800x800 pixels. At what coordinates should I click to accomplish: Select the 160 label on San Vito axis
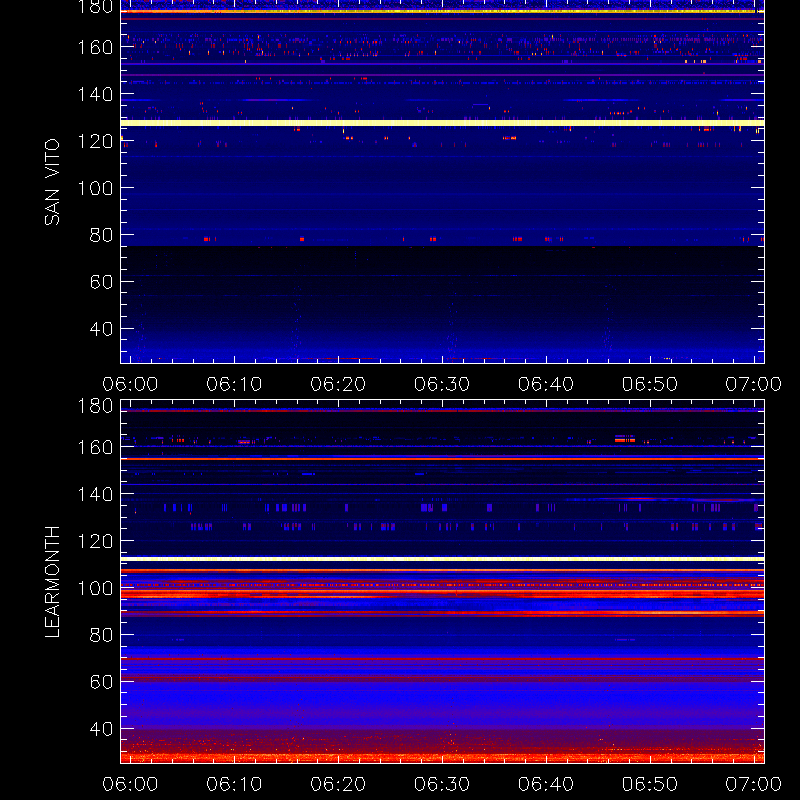click(x=95, y=47)
